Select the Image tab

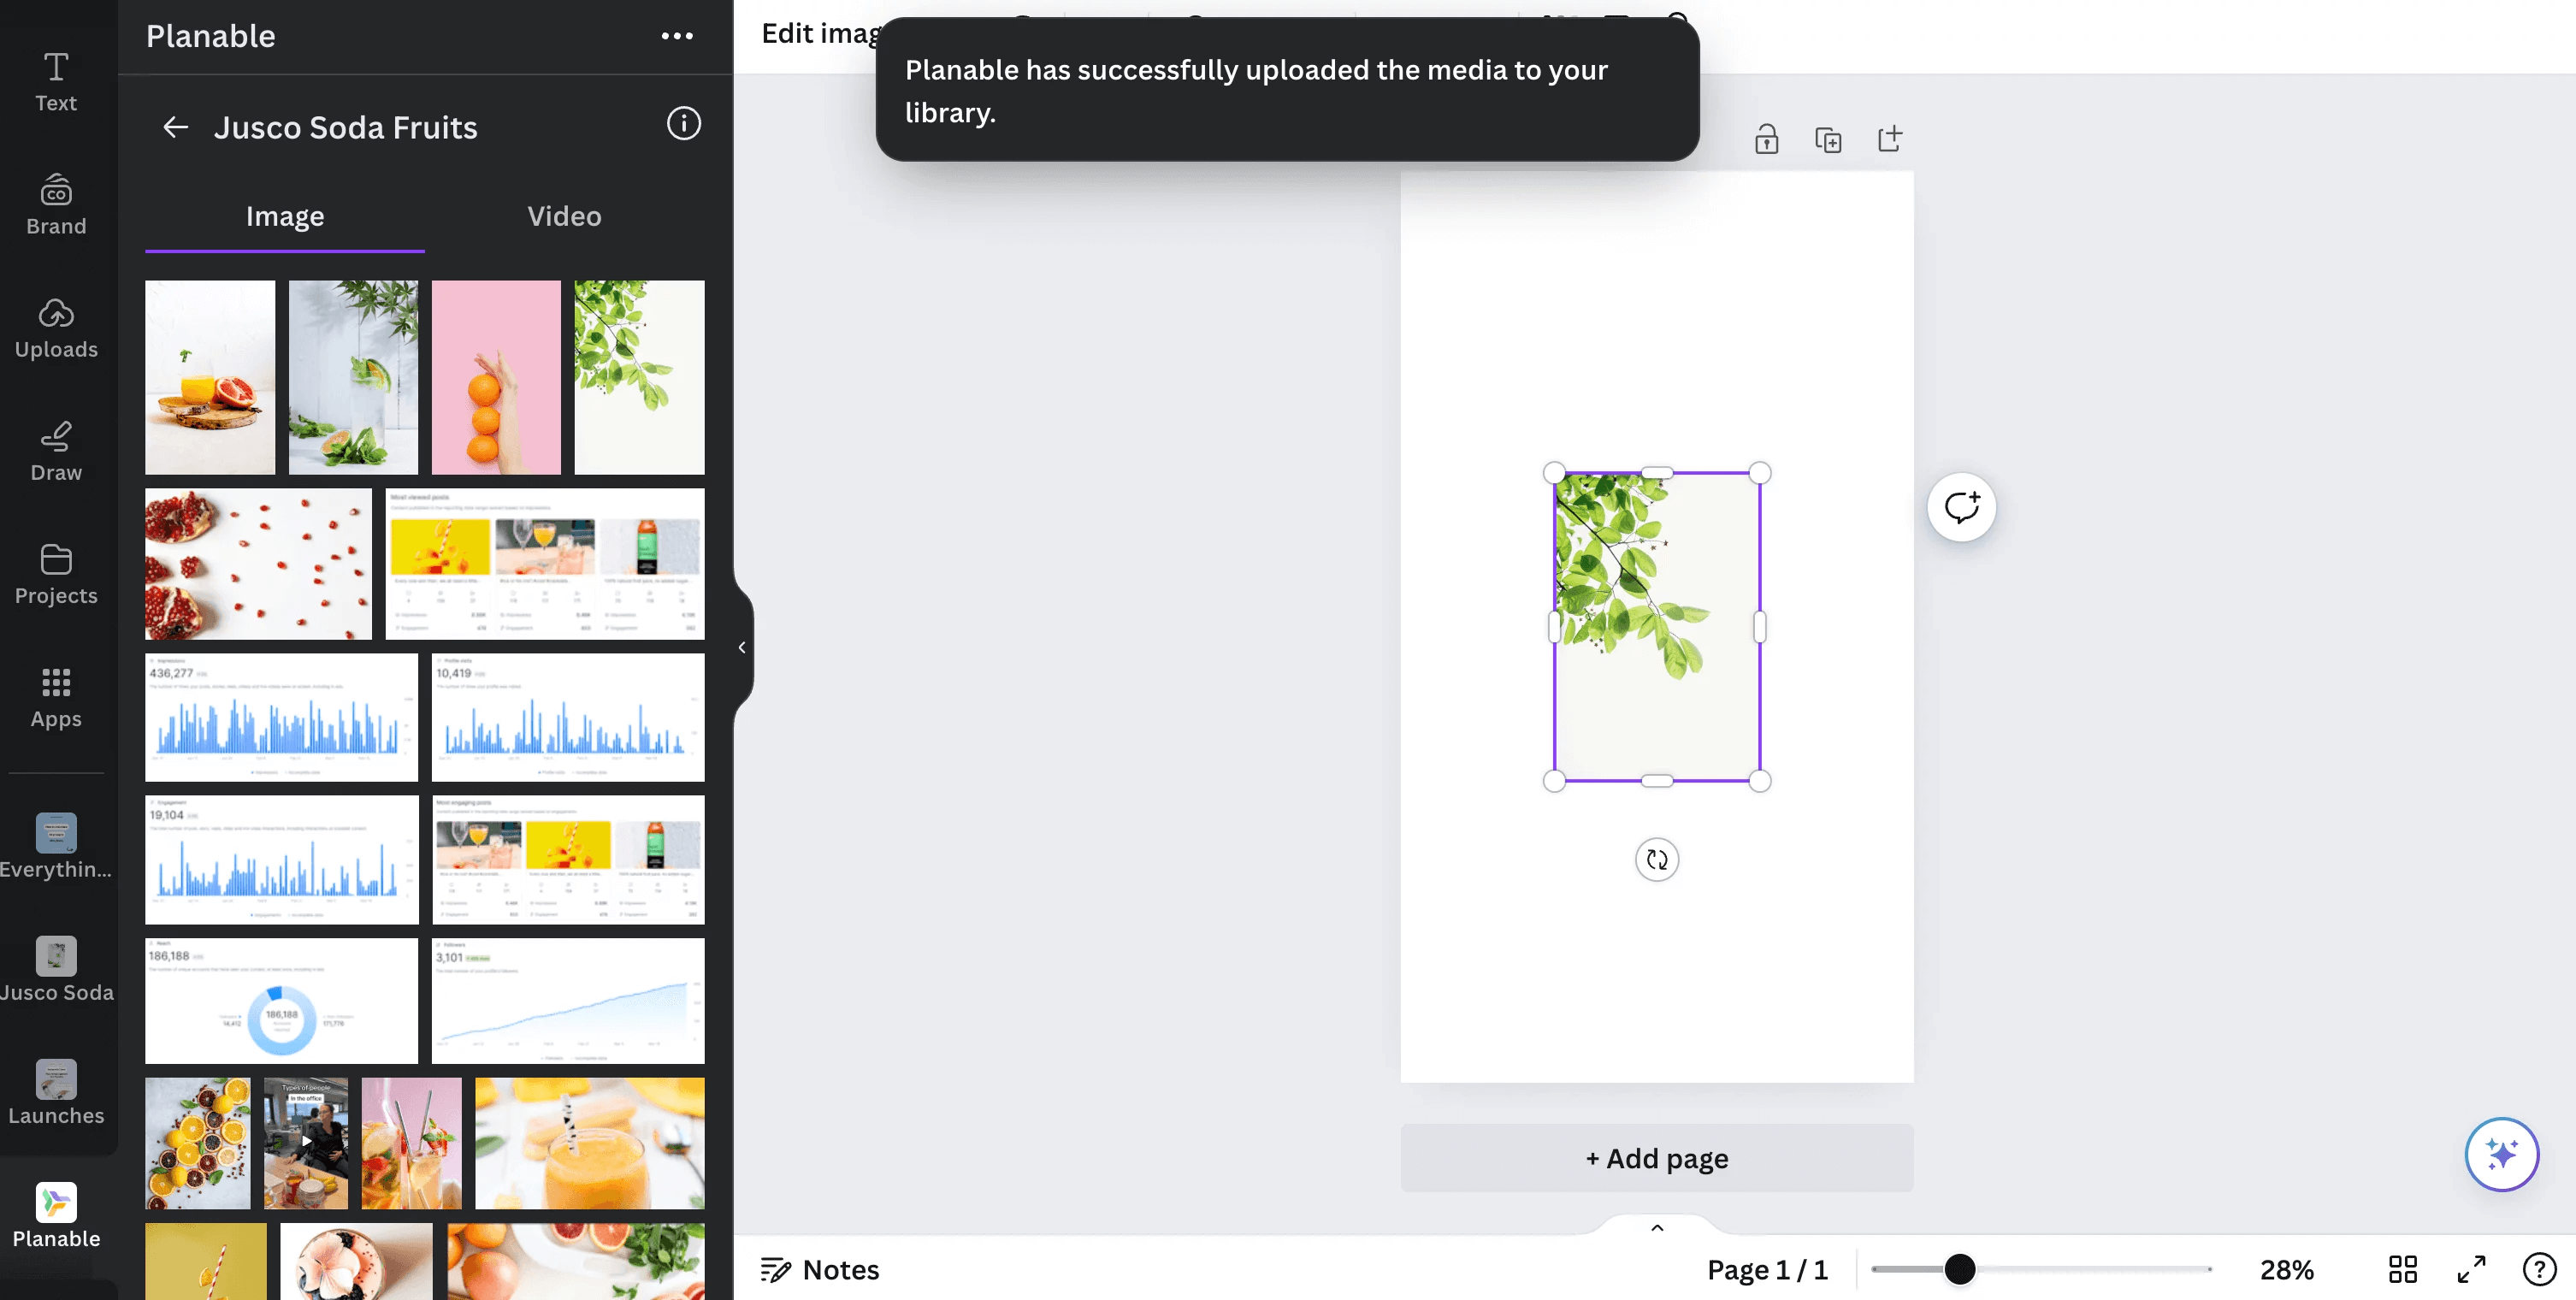click(x=283, y=217)
